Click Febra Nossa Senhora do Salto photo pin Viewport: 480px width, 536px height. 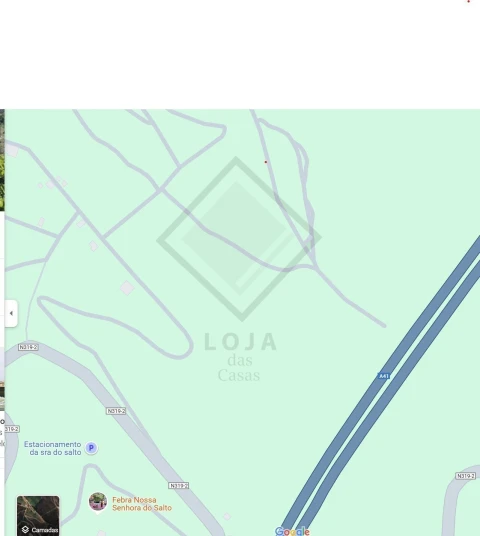click(x=98, y=502)
